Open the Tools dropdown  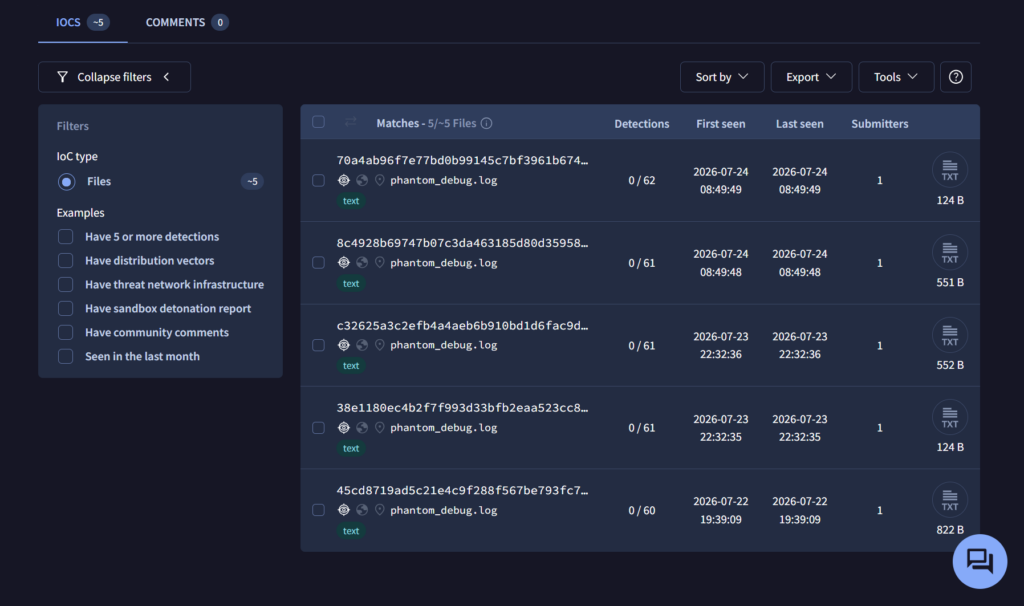tap(896, 77)
